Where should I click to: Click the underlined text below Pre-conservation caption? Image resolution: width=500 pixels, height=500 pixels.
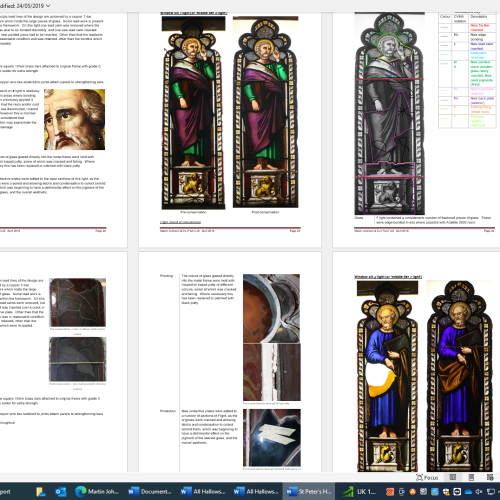pos(180,222)
